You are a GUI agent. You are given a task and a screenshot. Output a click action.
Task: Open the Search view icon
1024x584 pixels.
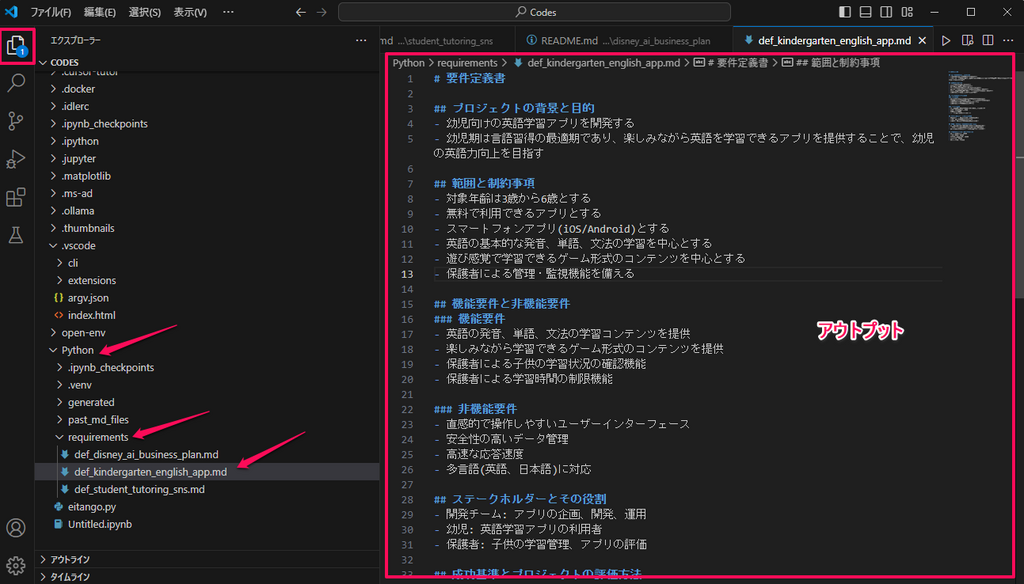click(16, 83)
